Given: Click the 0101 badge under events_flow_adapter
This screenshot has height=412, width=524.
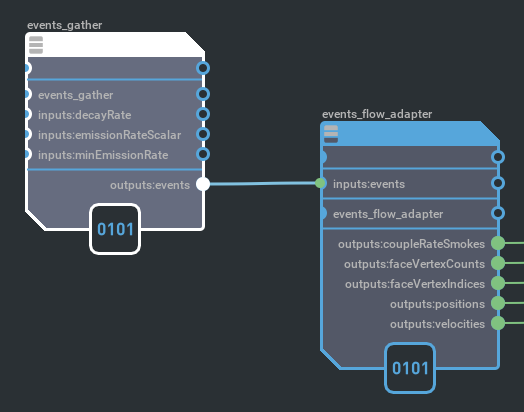Looking at the screenshot, I should pos(410,368).
